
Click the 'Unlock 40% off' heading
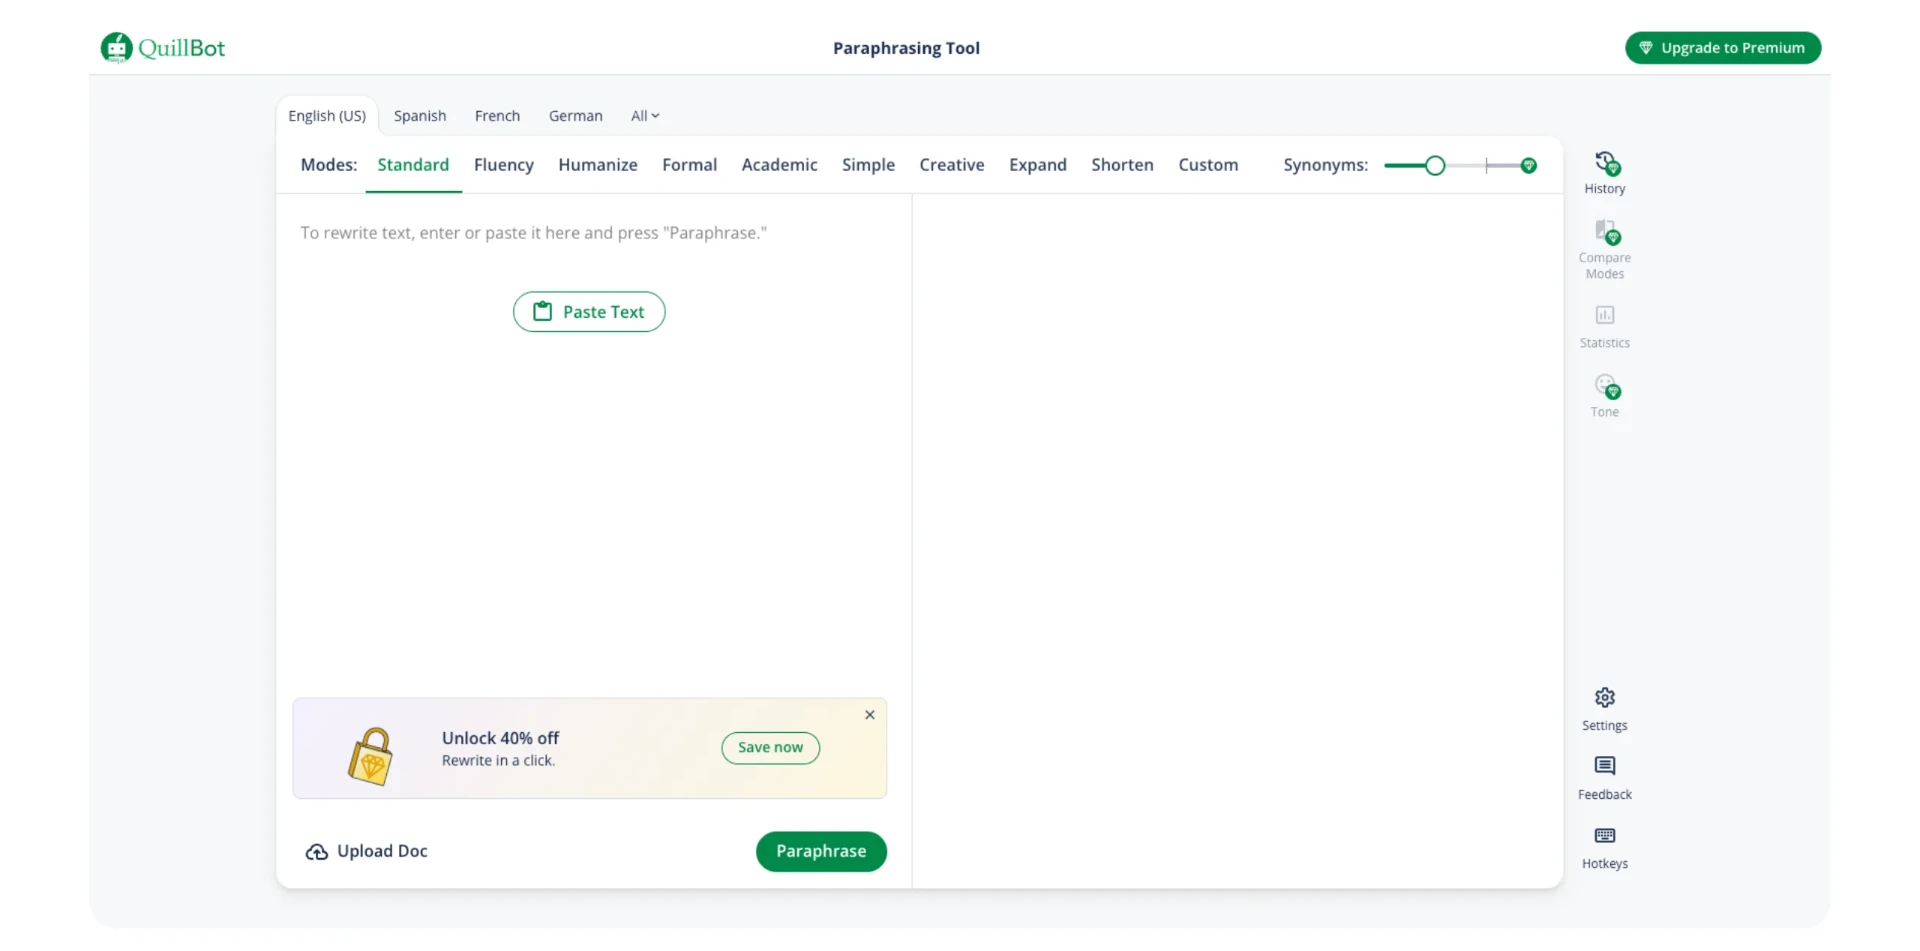[x=500, y=738]
